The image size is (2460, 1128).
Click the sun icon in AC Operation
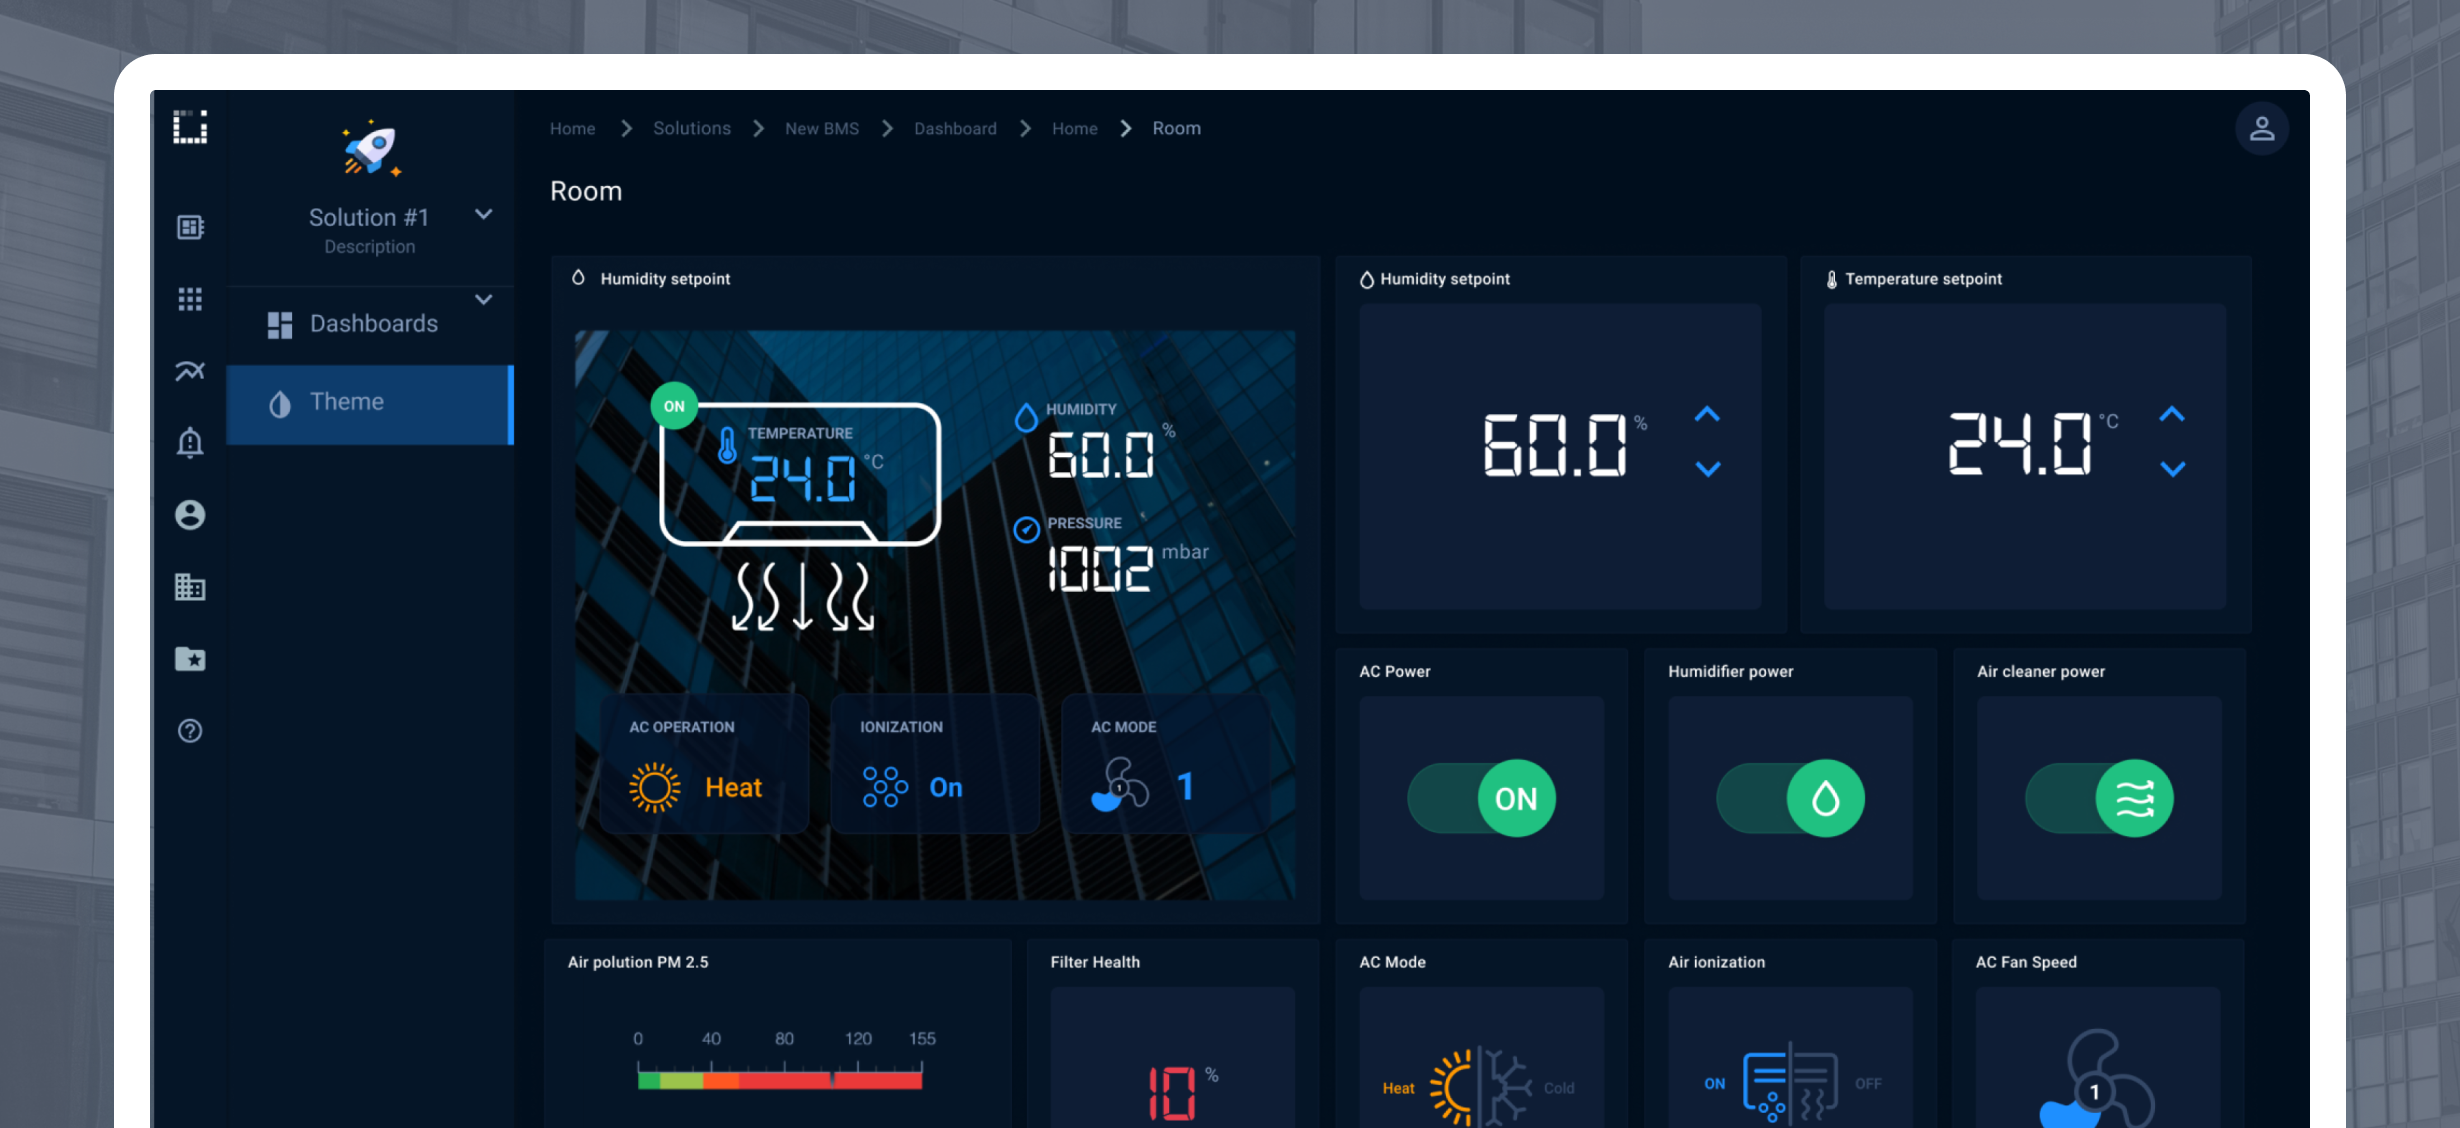coord(655,787)
